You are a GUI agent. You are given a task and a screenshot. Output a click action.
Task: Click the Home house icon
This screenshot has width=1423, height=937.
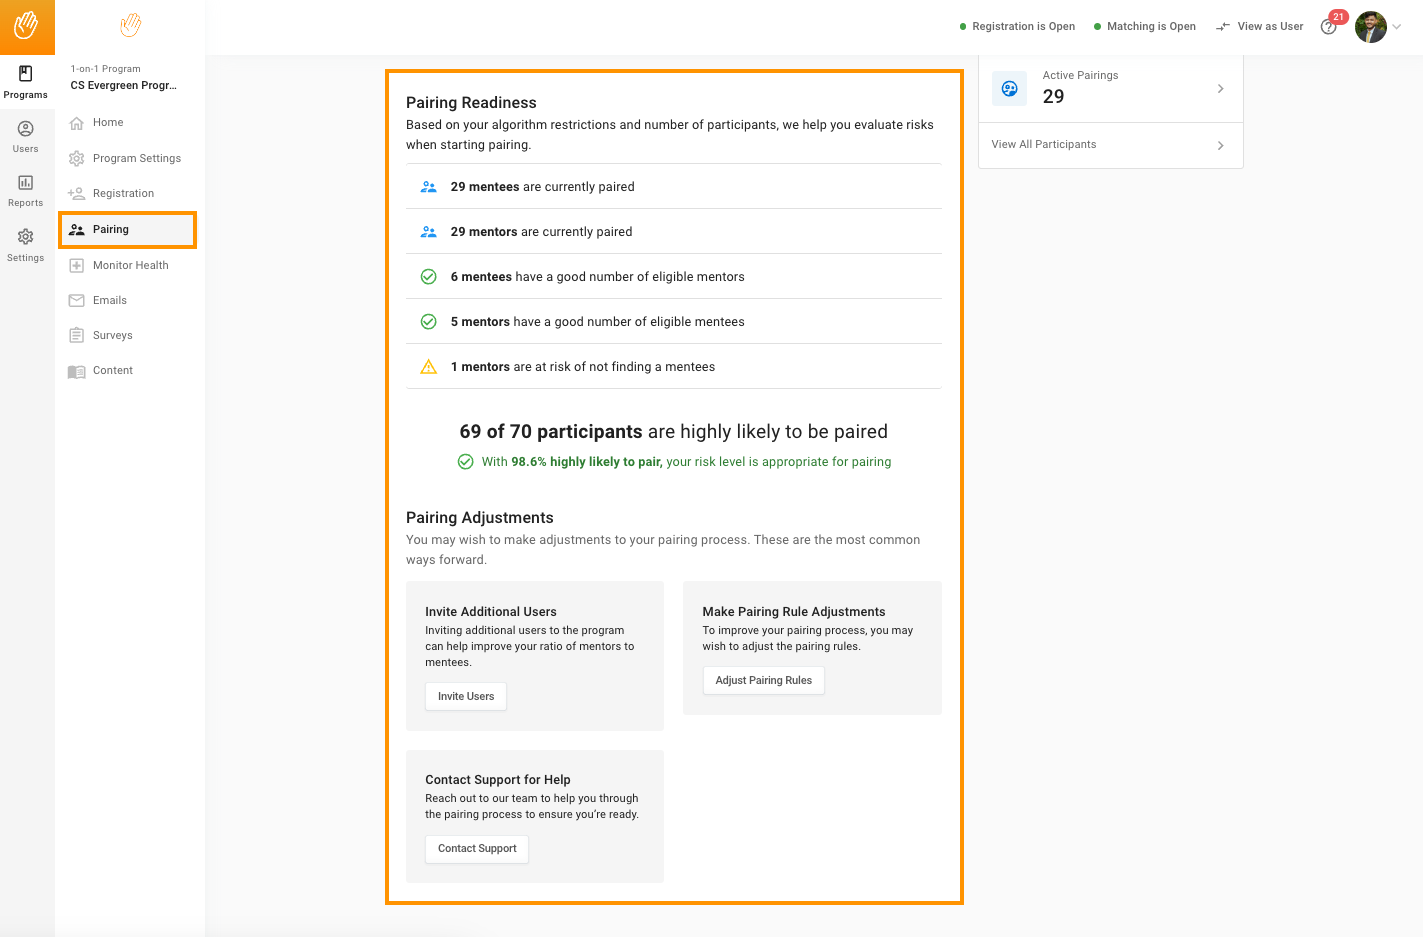77,123
